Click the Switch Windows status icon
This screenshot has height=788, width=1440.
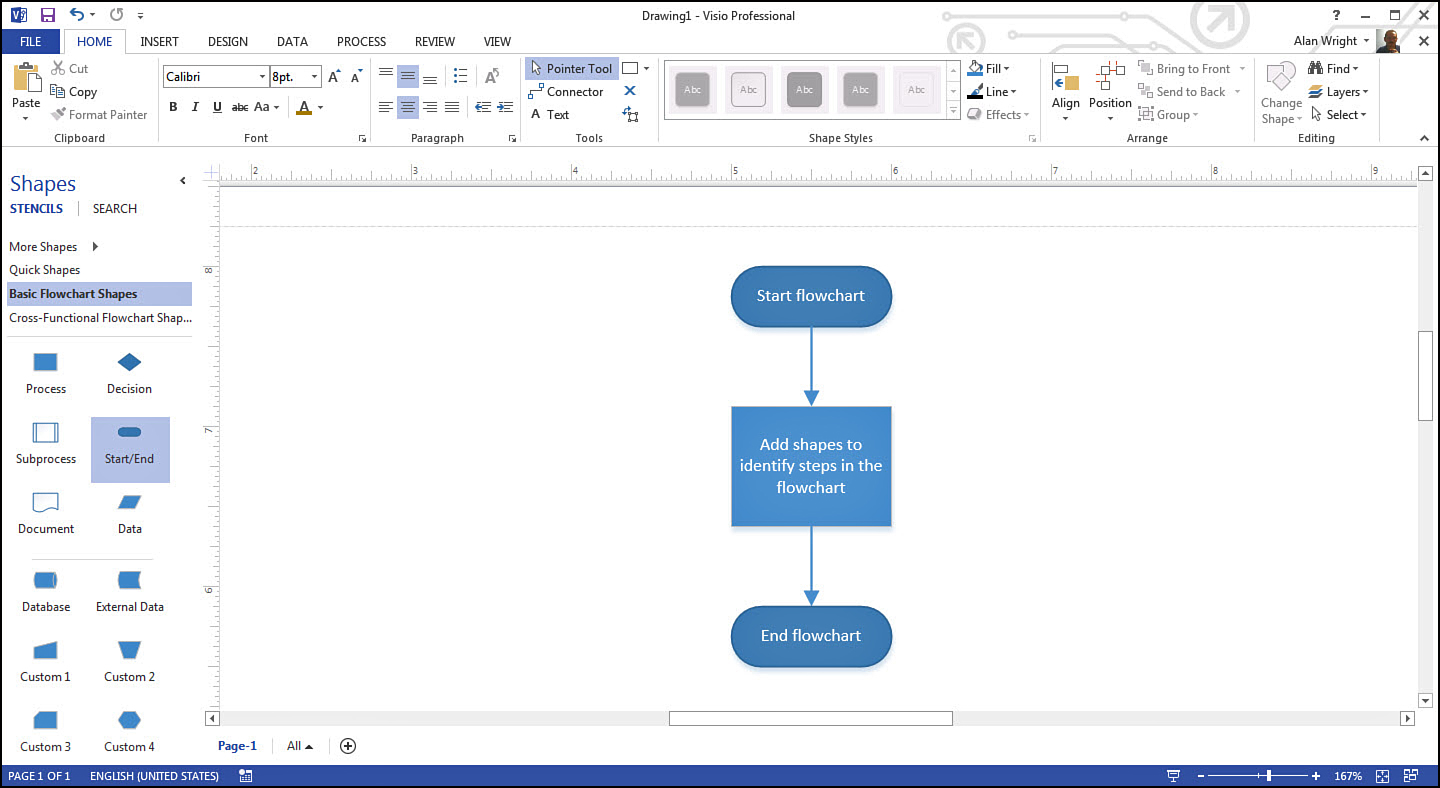(x=1410, y=776)
